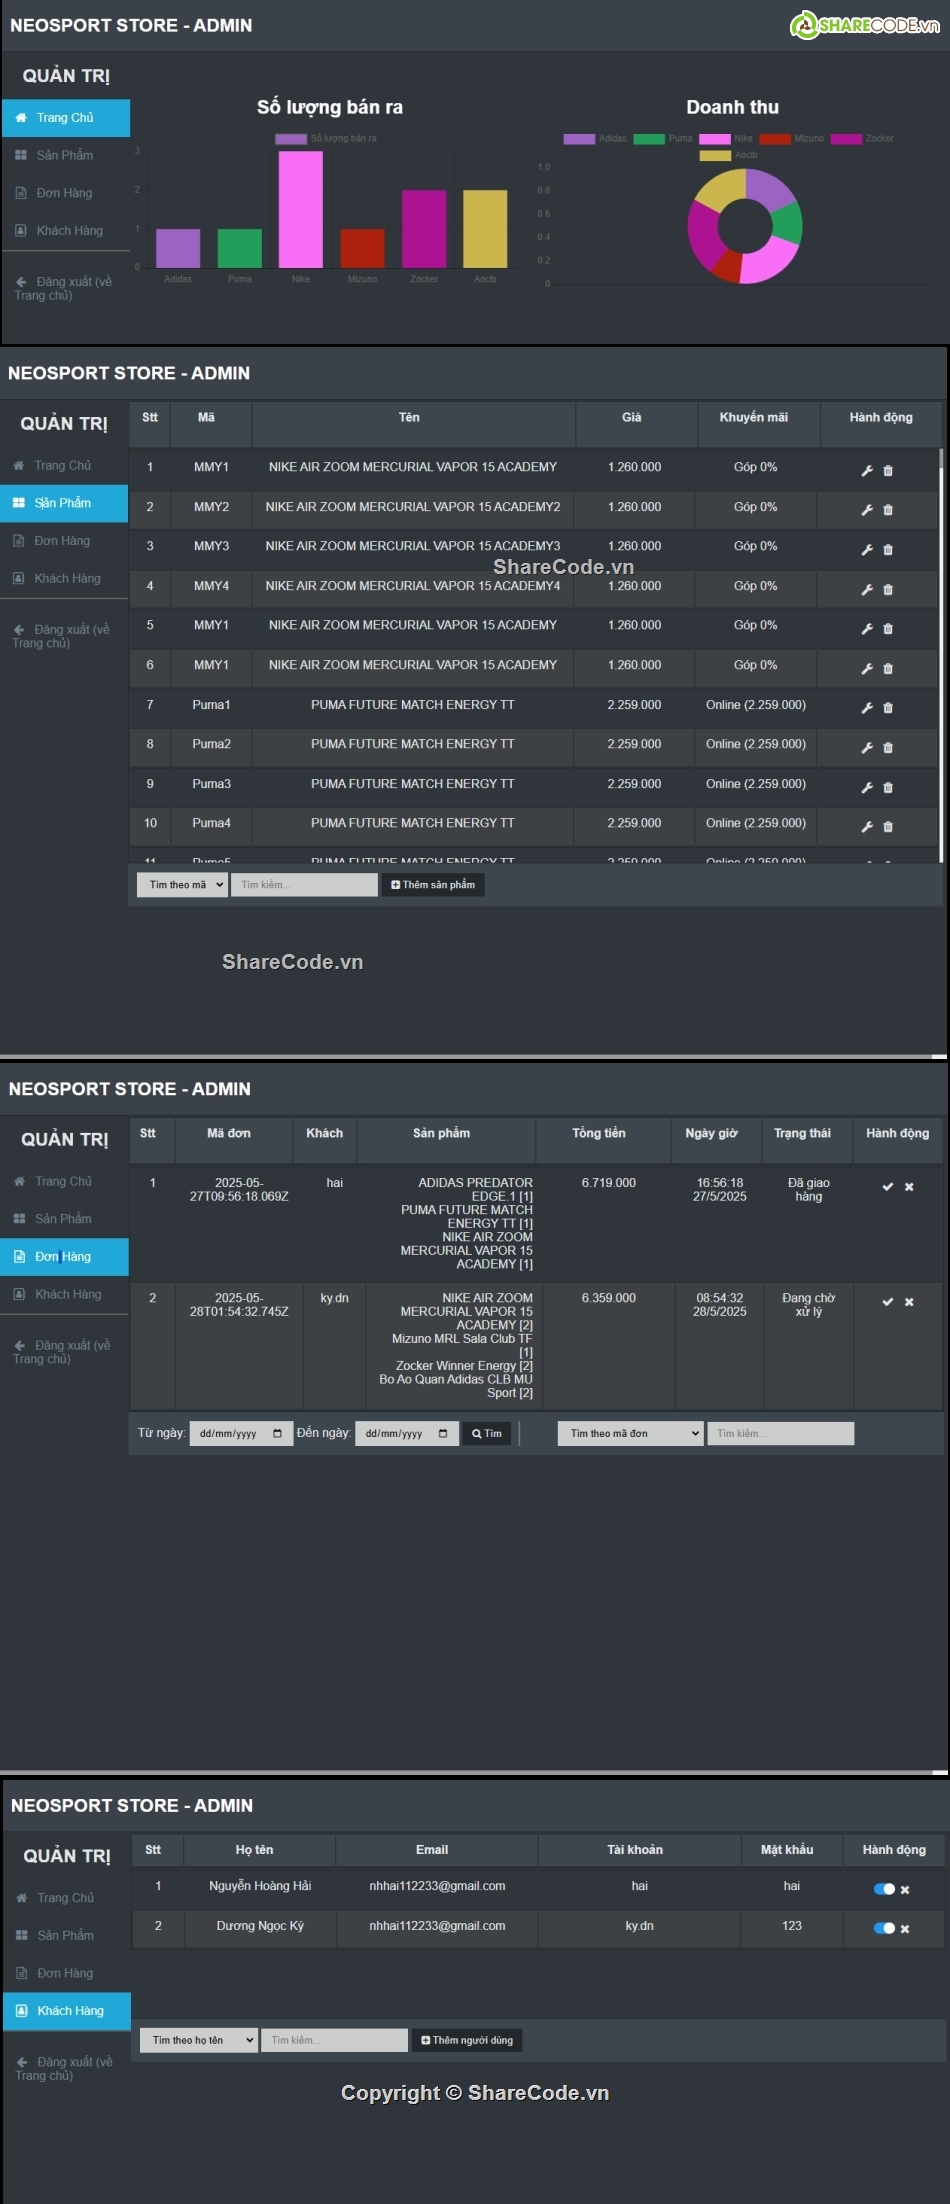Select the highlighted Khách Hàng item in customers sidebar
Viewport: 950px width, 2204px height.
pos(67,2011)
